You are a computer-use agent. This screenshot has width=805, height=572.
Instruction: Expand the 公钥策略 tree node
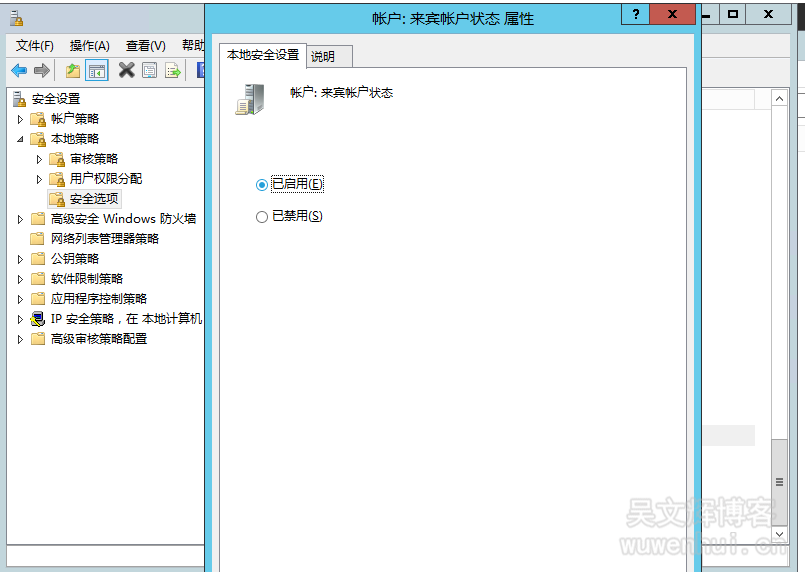20,259
